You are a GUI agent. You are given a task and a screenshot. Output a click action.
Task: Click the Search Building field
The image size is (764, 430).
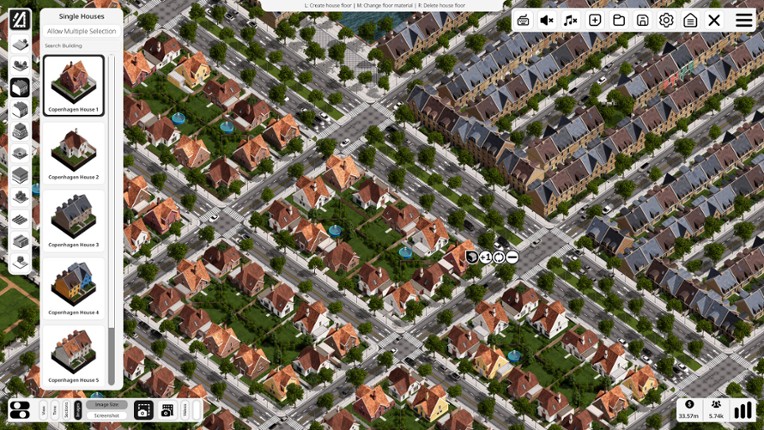point(75,46)
